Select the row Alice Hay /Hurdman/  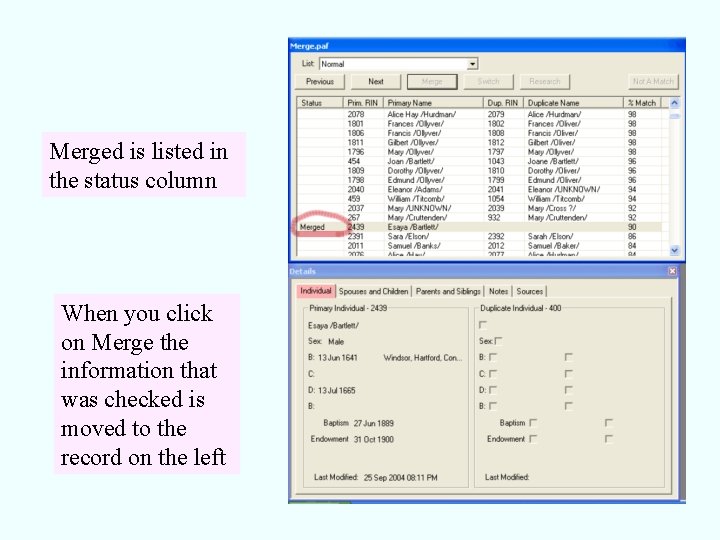click(479, 114)
